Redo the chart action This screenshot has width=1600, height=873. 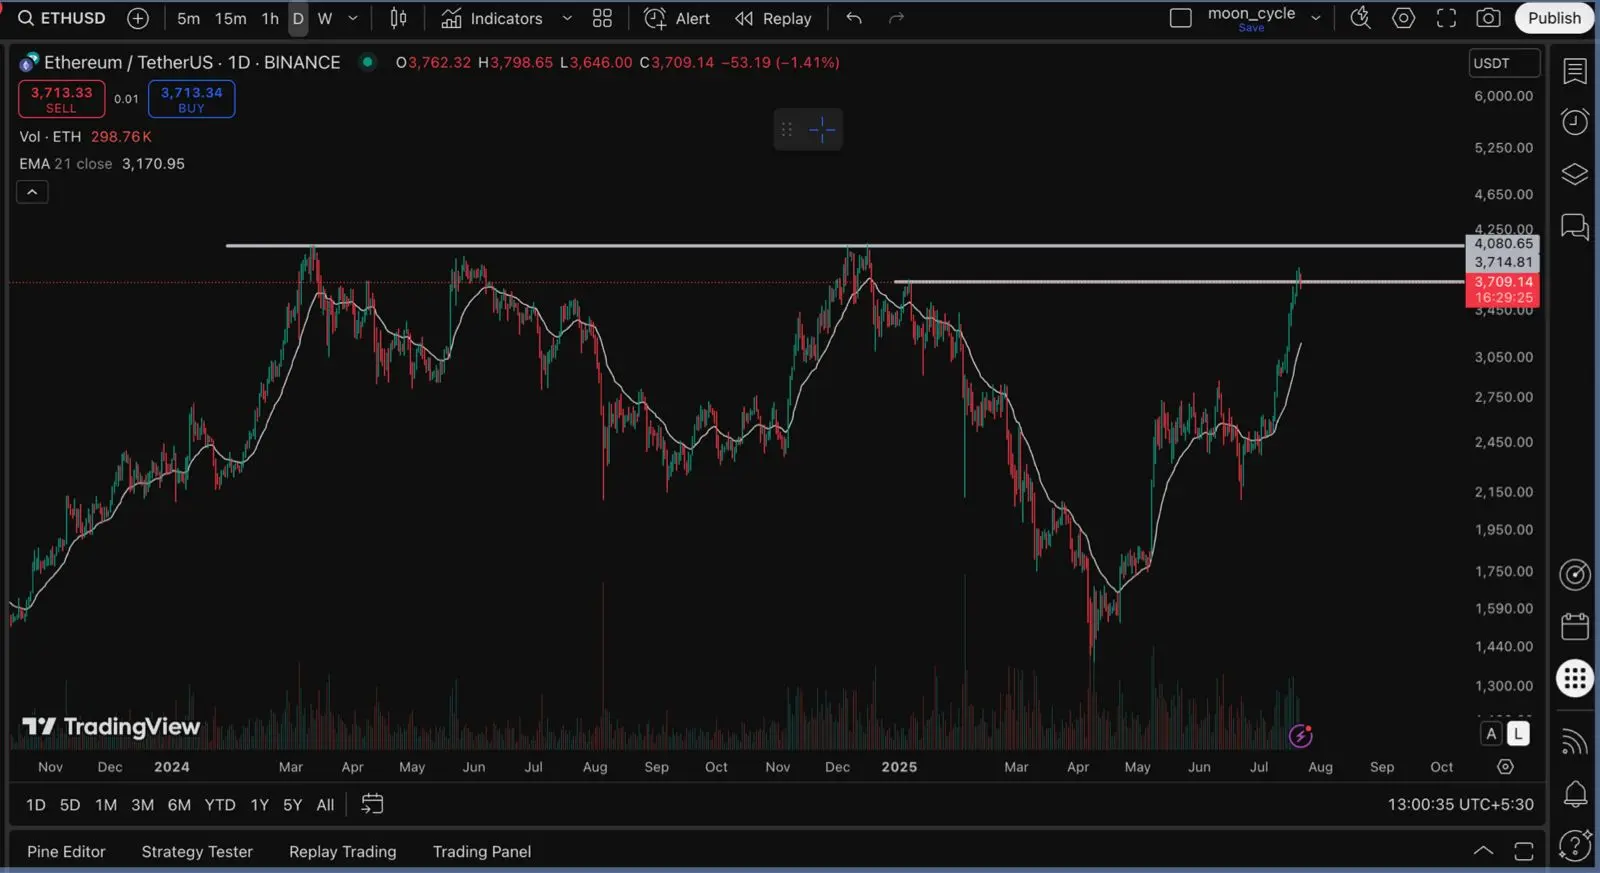click(x=896, y=18)
